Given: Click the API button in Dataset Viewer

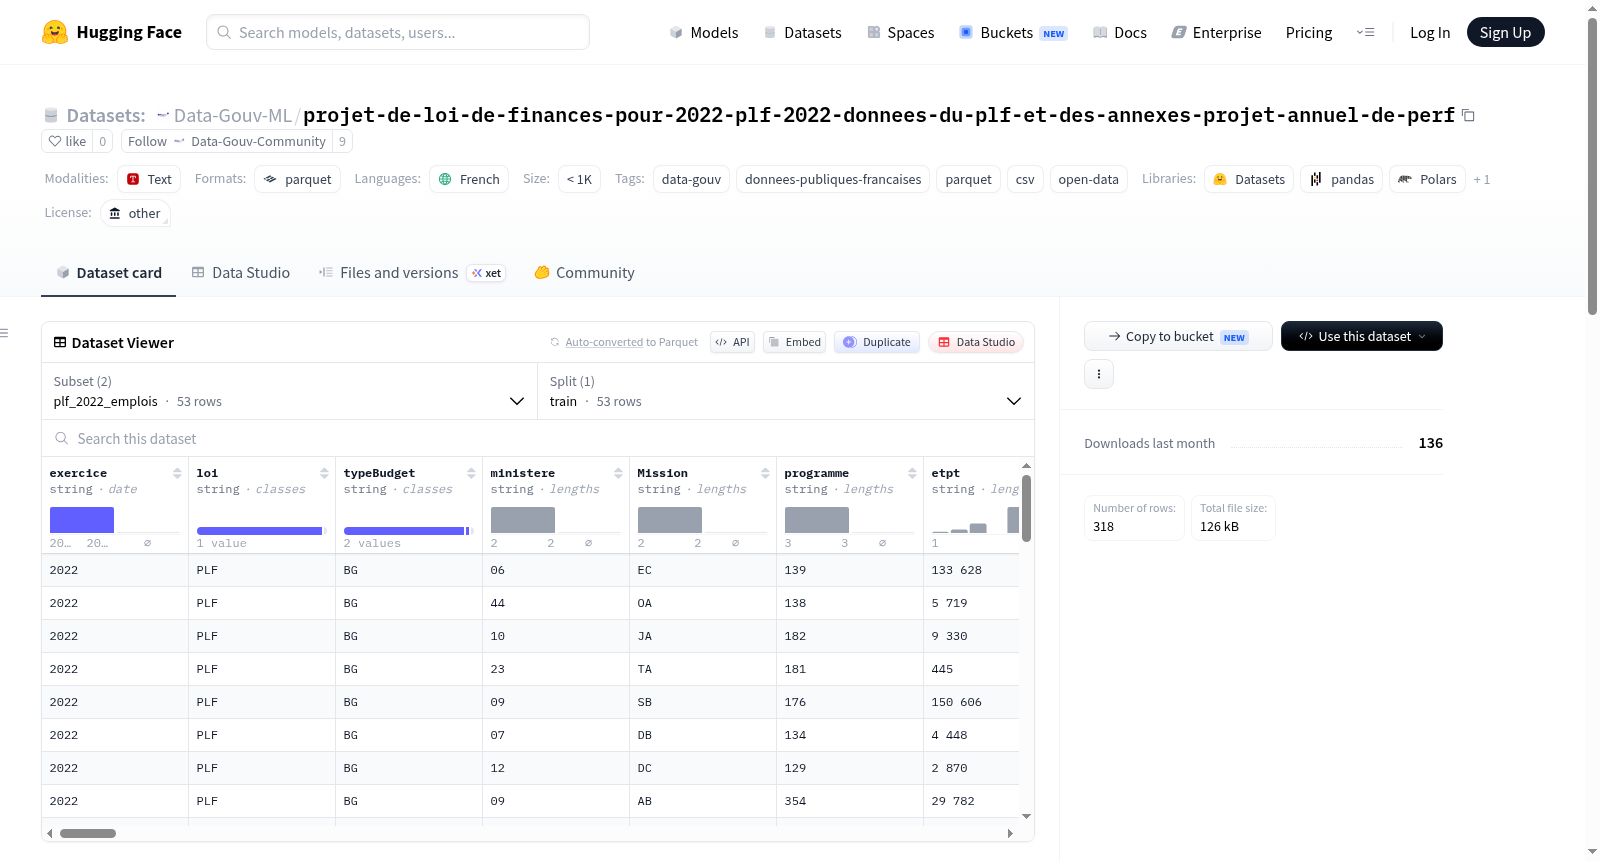Looking at the screenshot, I should click(x=732, y=342).
